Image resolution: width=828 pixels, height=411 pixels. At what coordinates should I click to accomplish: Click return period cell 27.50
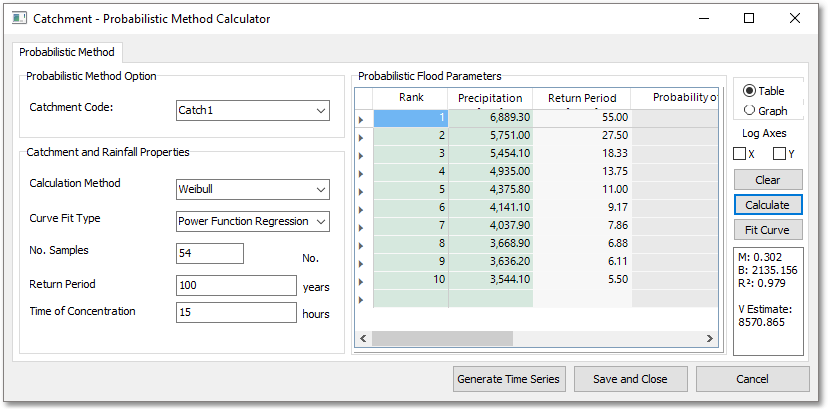(x=582, y=135)
